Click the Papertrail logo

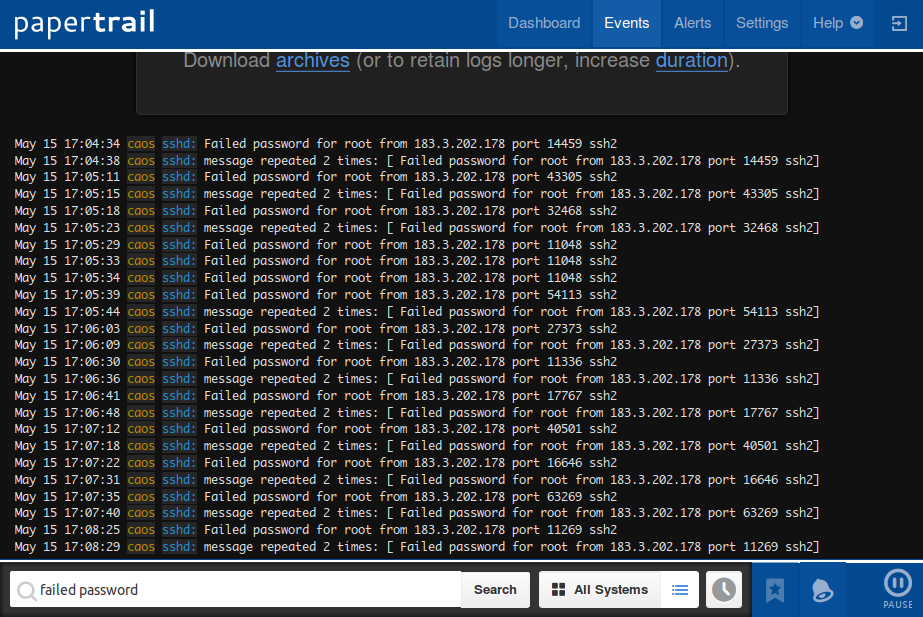pos(85,23)
